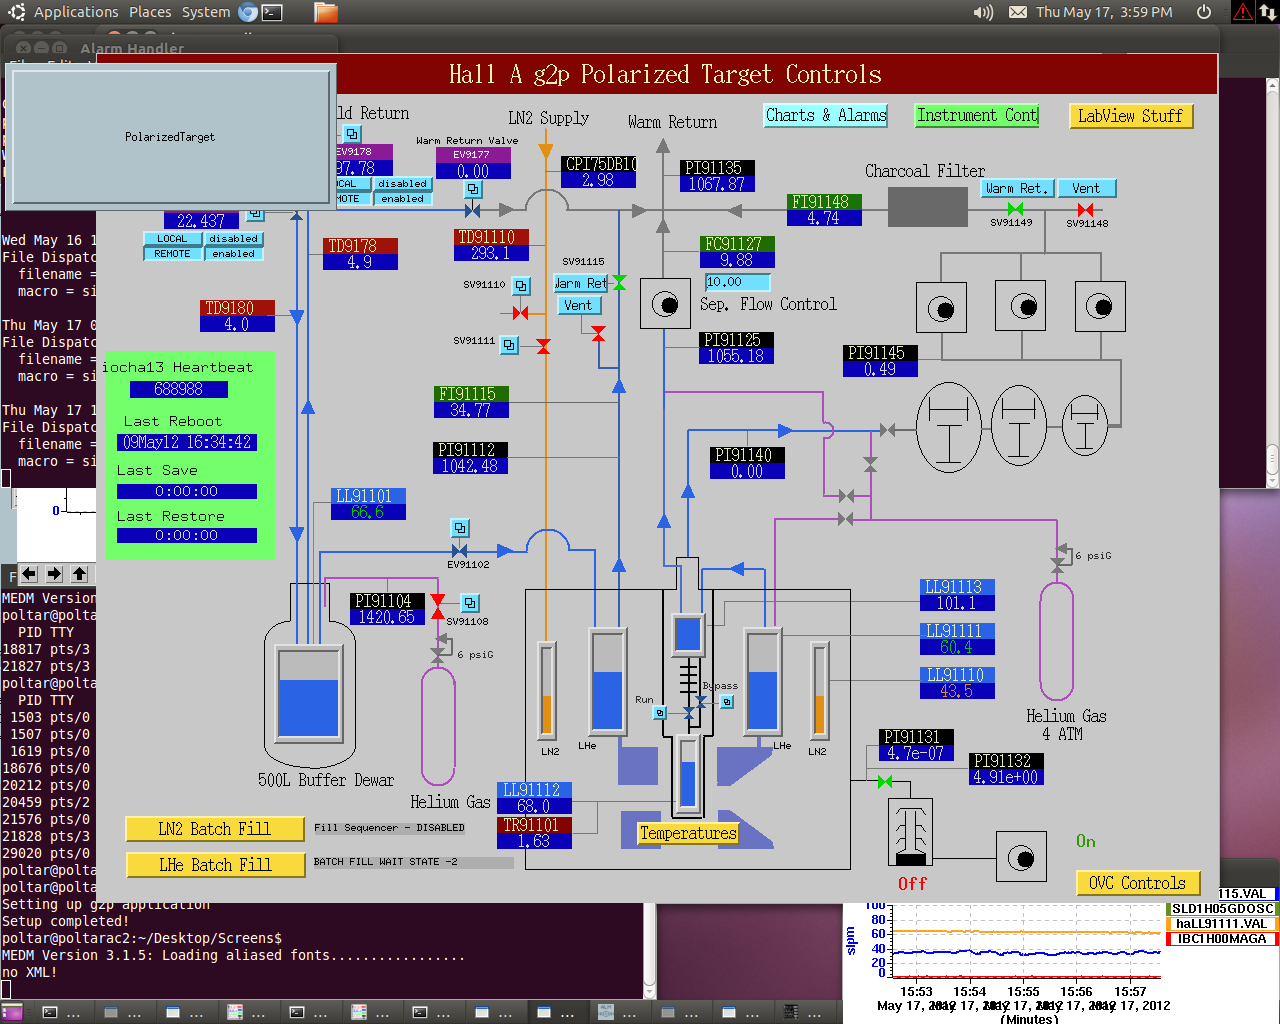Open the Bypass valve related display menu
Screen dimensions: 1280x1024
tap(727, 702)
